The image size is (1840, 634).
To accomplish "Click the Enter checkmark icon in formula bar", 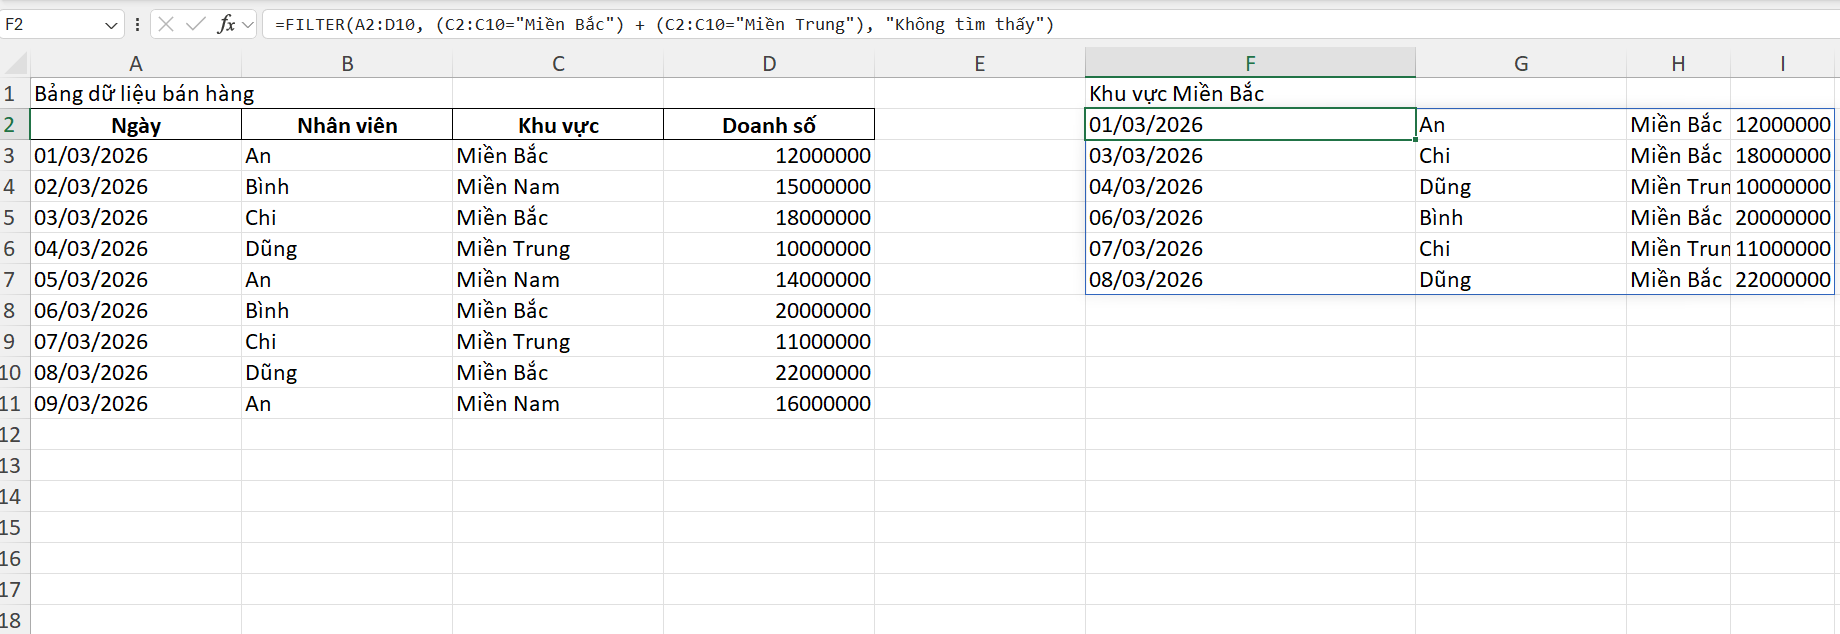I will coord(196,24).
